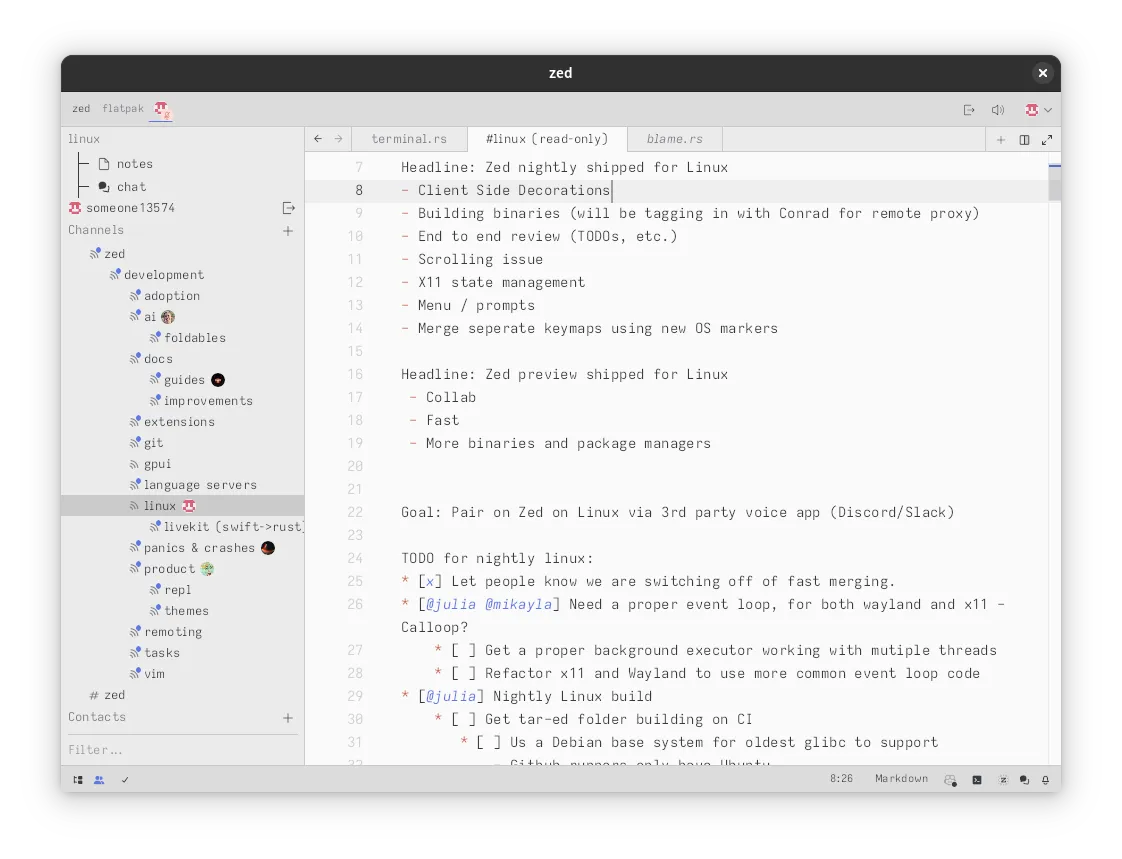Click the zoom pane expand icon
Screen dimensions: 1122x859
pos(1047,140)
